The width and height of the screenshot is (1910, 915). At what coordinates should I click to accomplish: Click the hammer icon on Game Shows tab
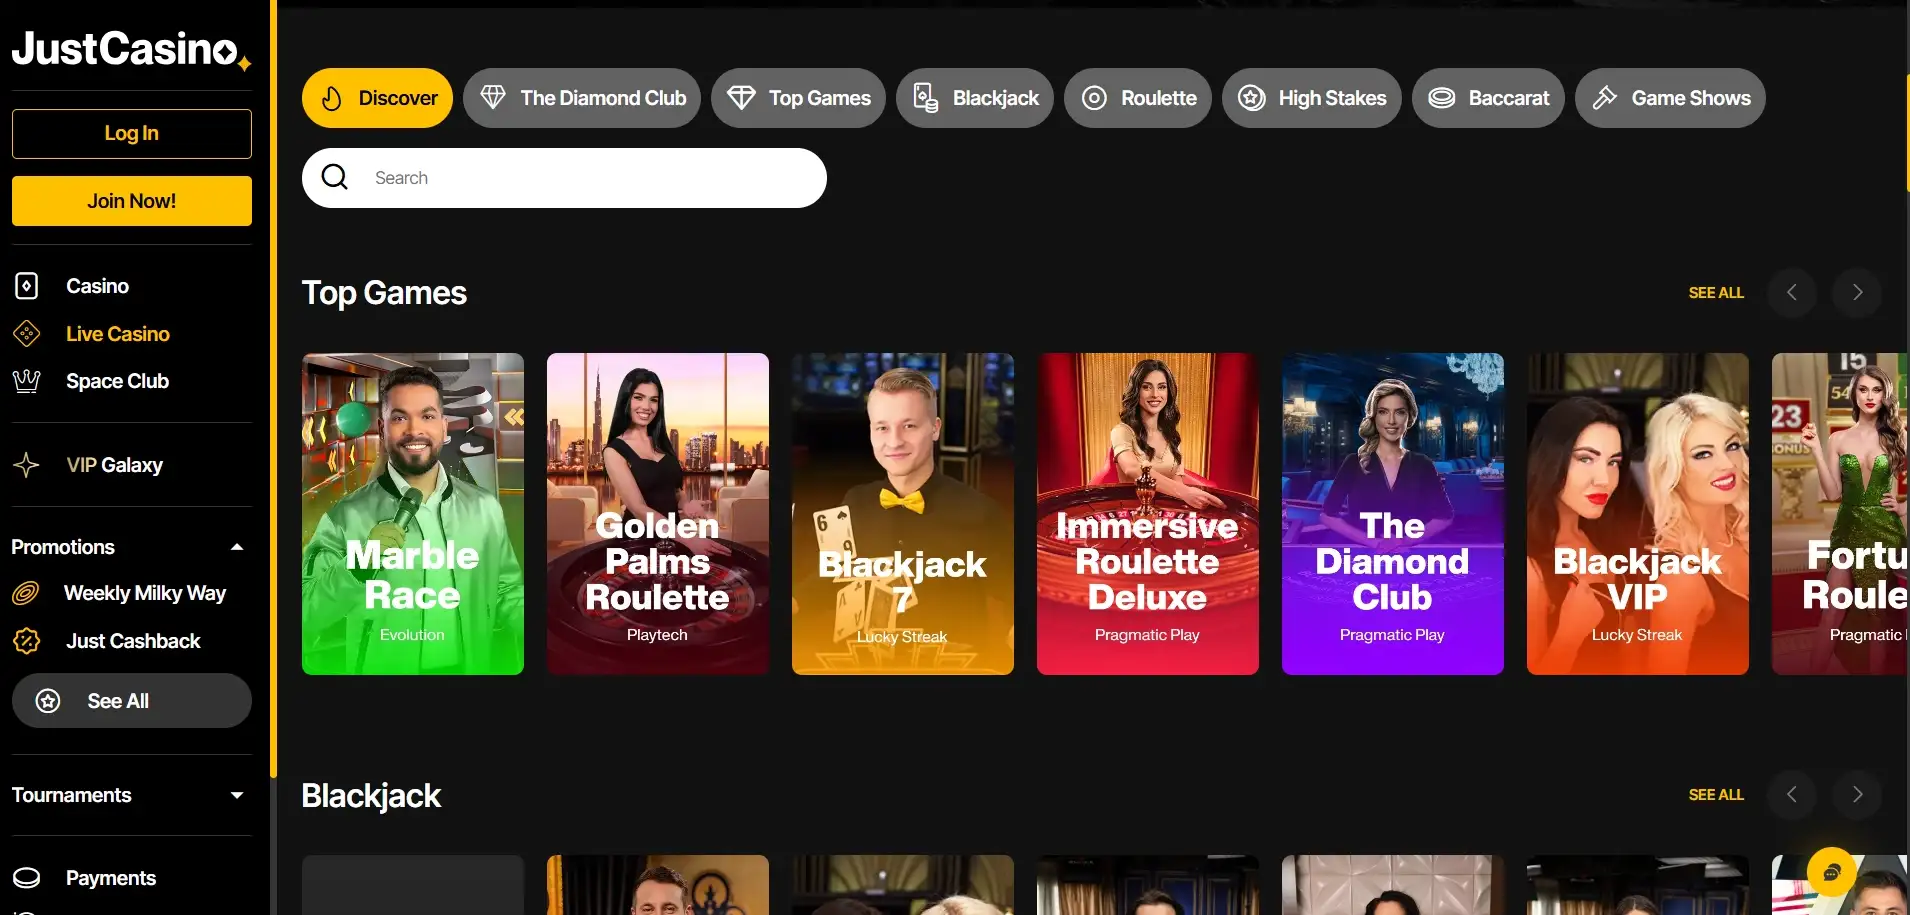[x=1605, y=98]
